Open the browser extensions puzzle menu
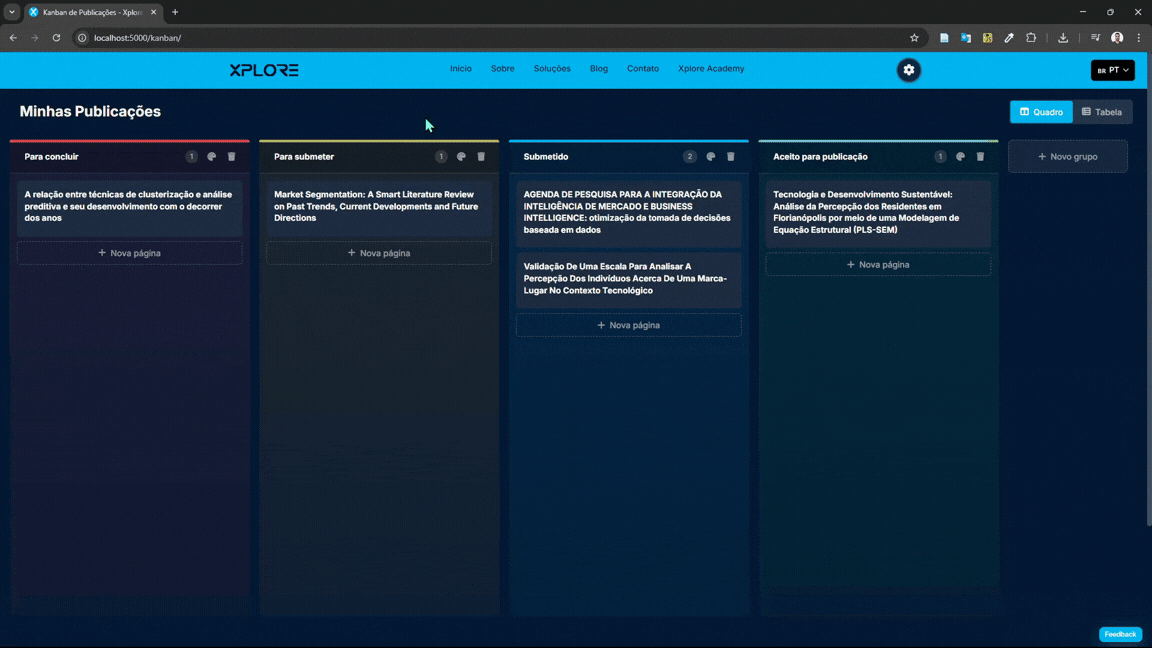The height and width of the screenshot is (648, 1152). coord(1031,37)
